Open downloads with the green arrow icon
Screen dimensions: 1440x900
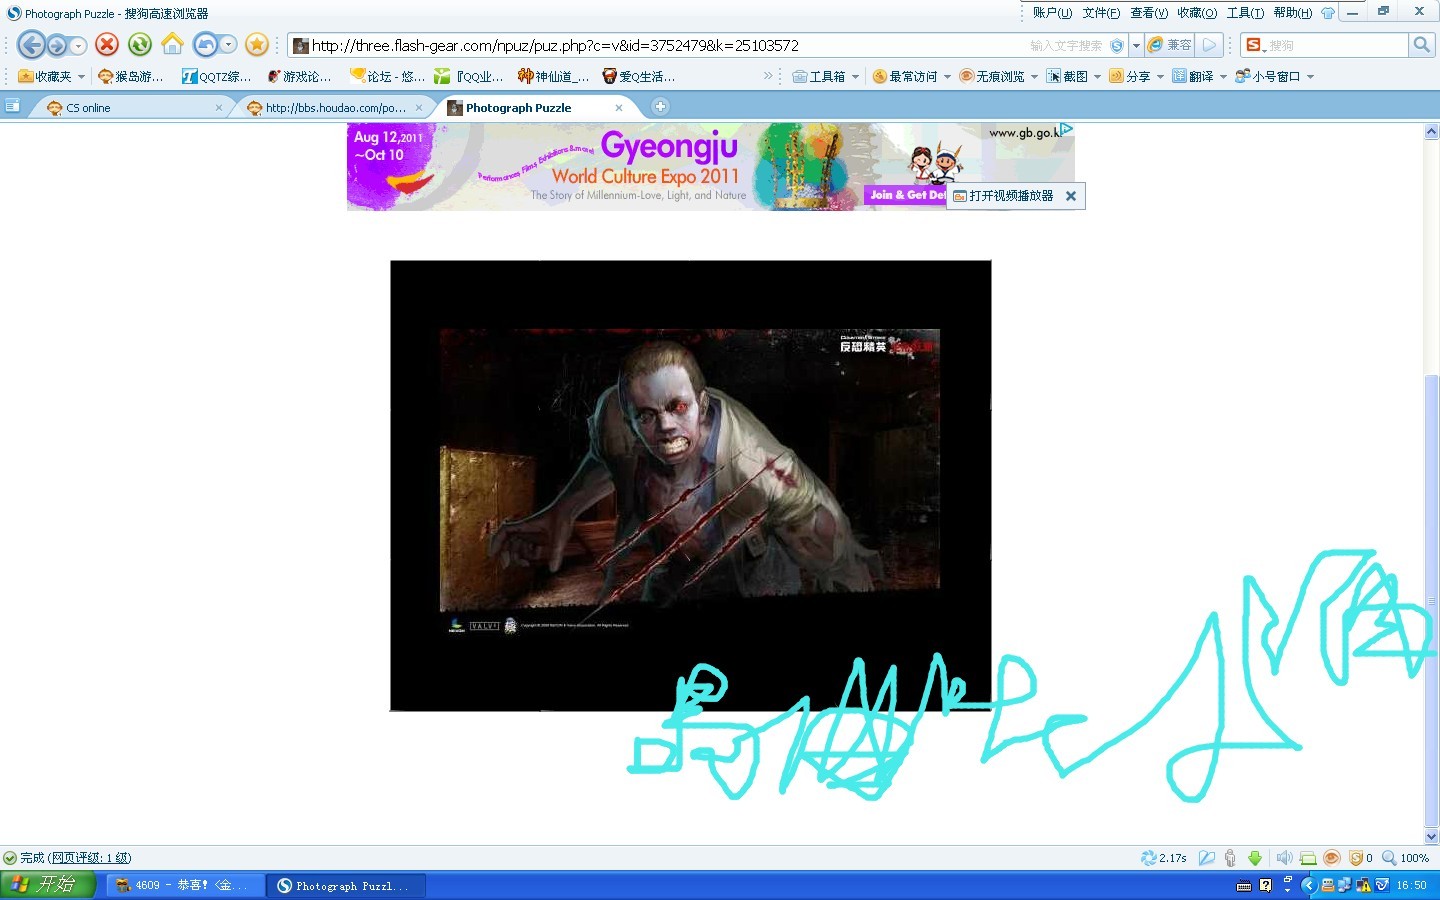pyautogui.click(x=1255, y=858)
